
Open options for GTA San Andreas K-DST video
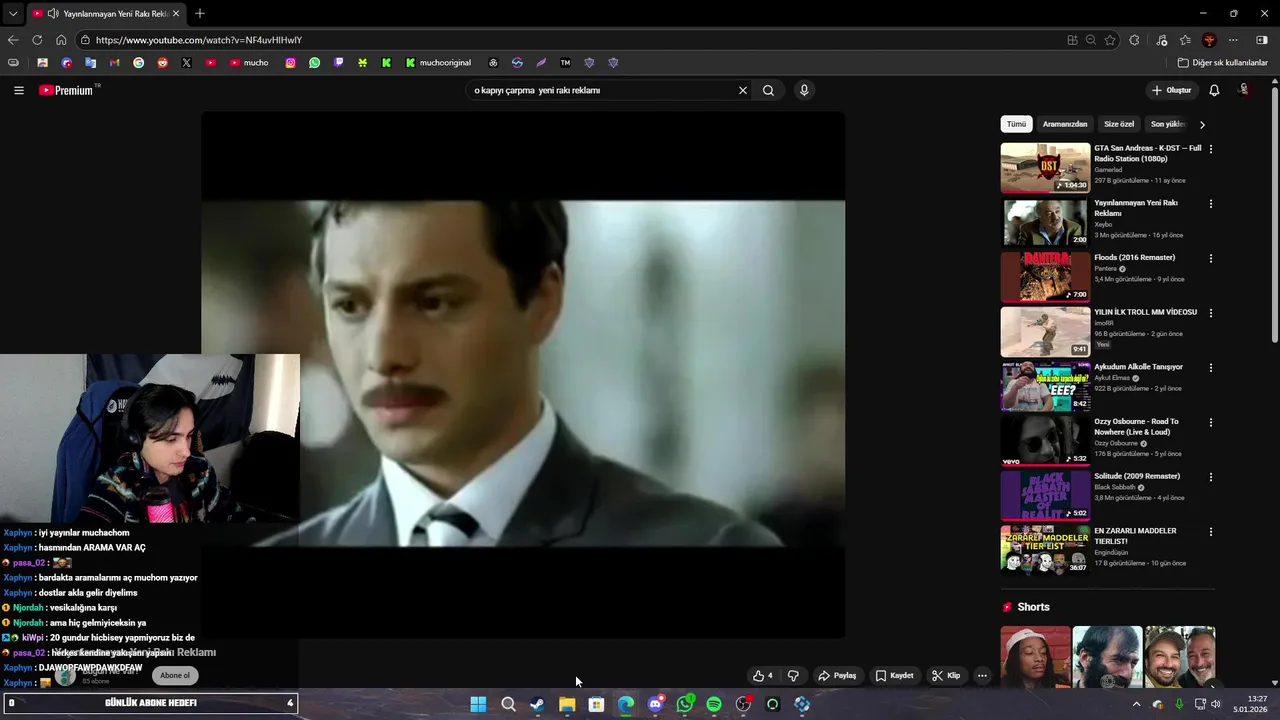click(x=1211, y=149)
